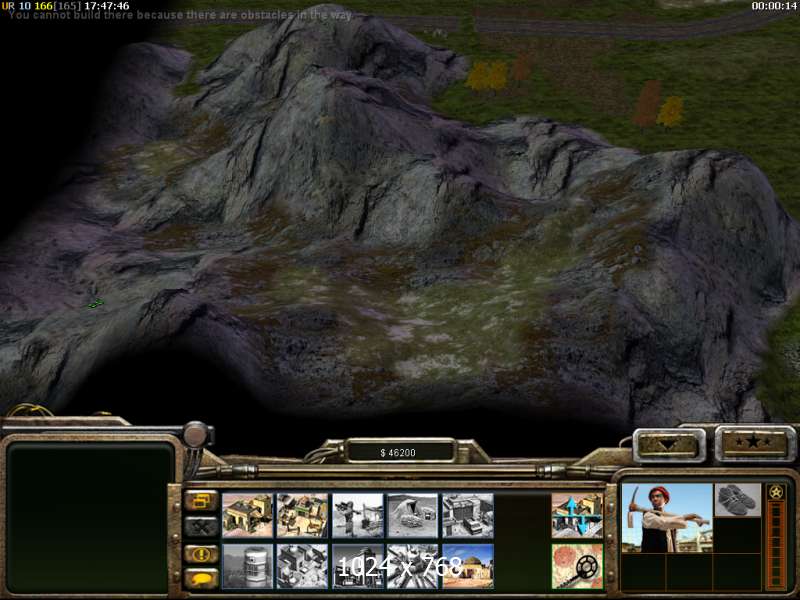This screenshot has height=600, width=800.
Task: Collapse the control bar with down-arrow button
Action: (669, 445)
